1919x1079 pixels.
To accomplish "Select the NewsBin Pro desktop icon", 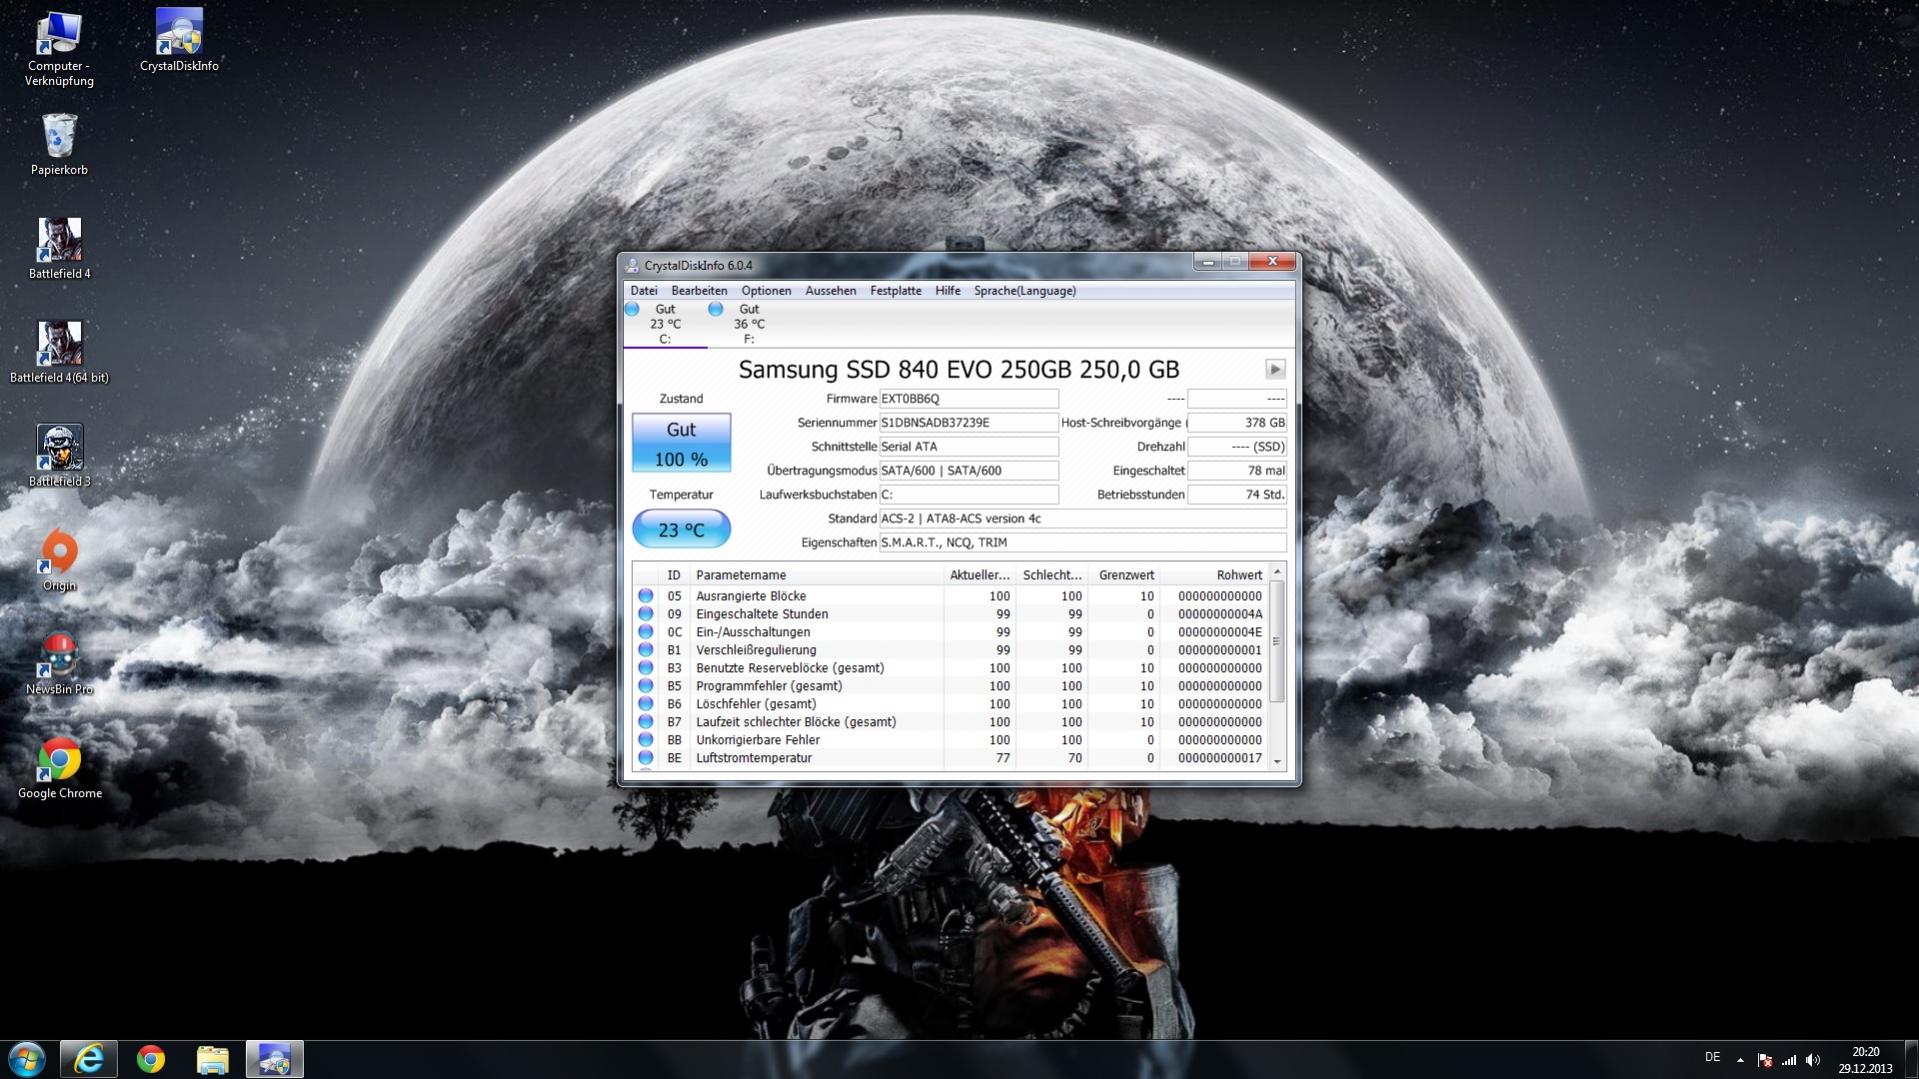I will (59, 664).
